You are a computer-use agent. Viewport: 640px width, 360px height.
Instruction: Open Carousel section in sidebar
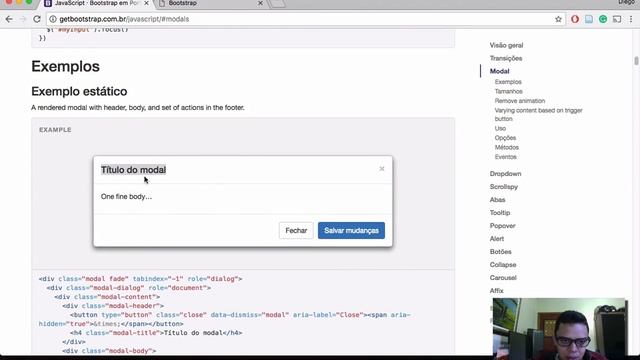(503, 278)
